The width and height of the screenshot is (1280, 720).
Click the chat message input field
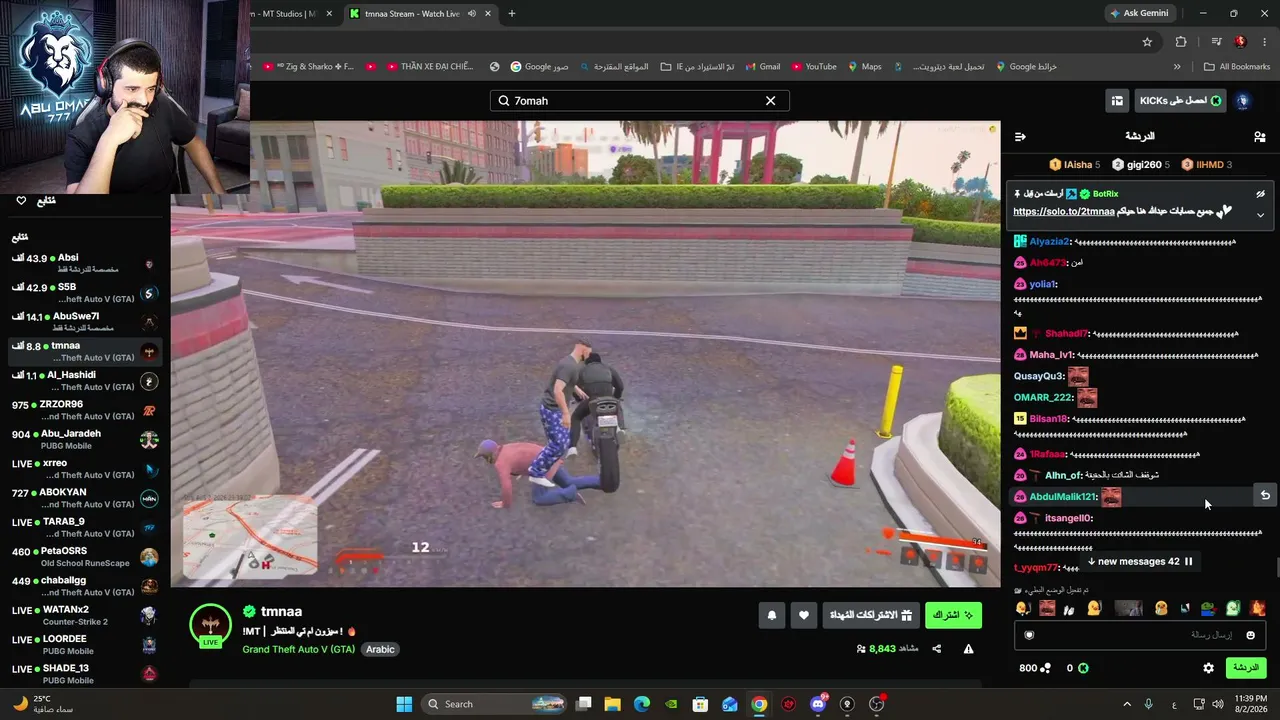pyautogui.click(x=1140, y=635)
